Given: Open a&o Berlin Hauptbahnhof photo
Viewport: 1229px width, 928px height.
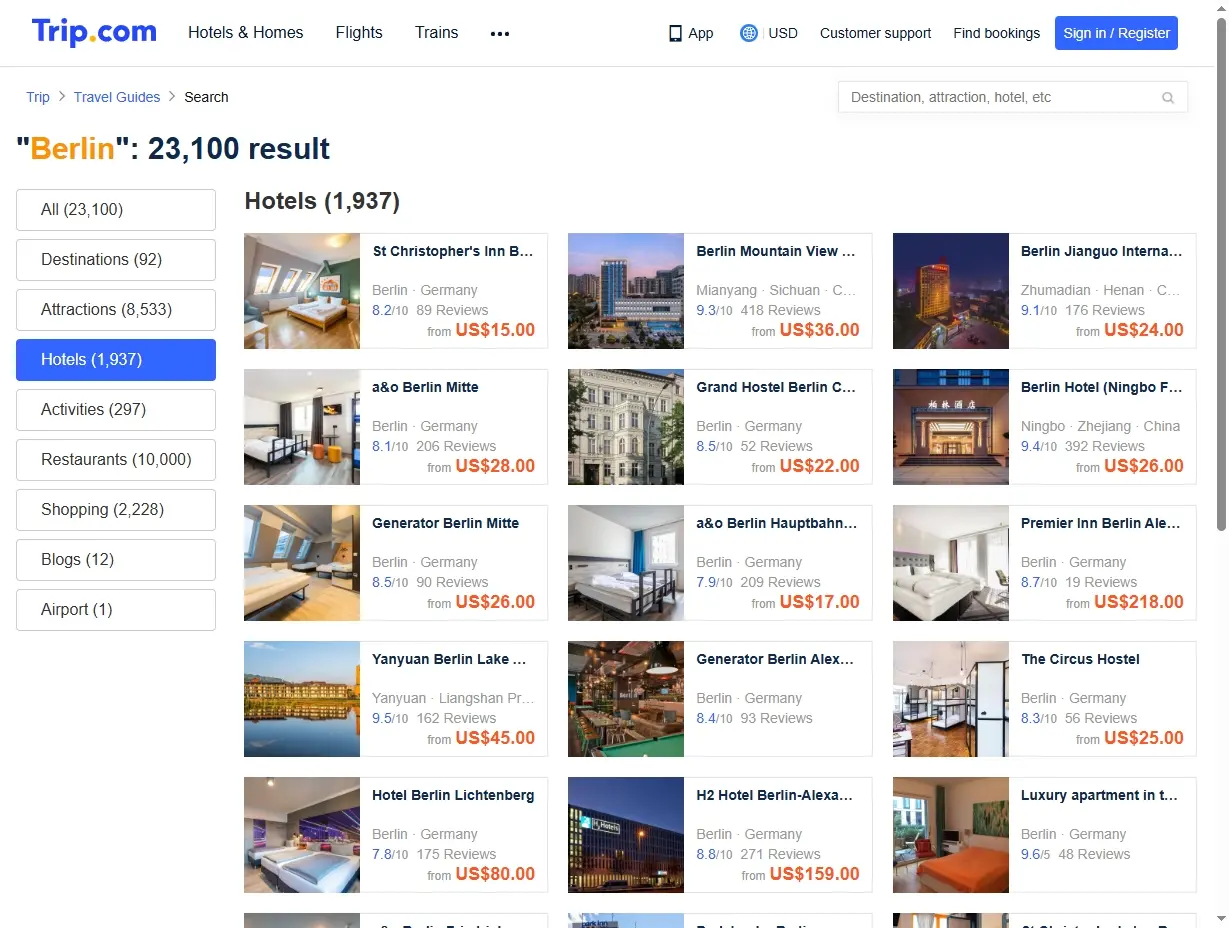Looking at the screenshot, I should click(626, 563).
